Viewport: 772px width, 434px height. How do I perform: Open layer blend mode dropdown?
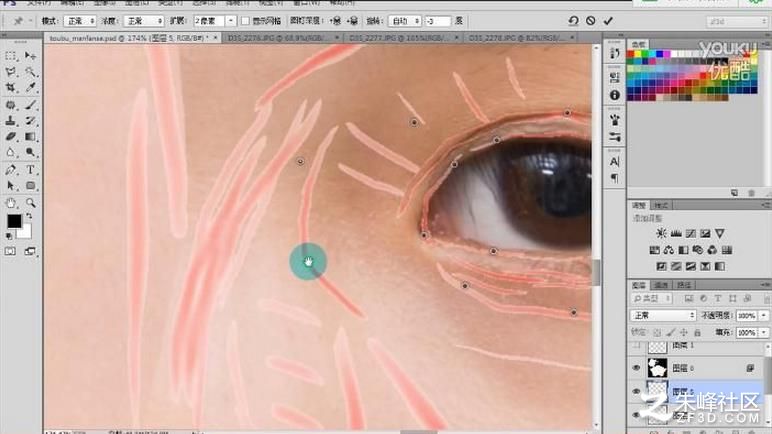tap(663, 315)
